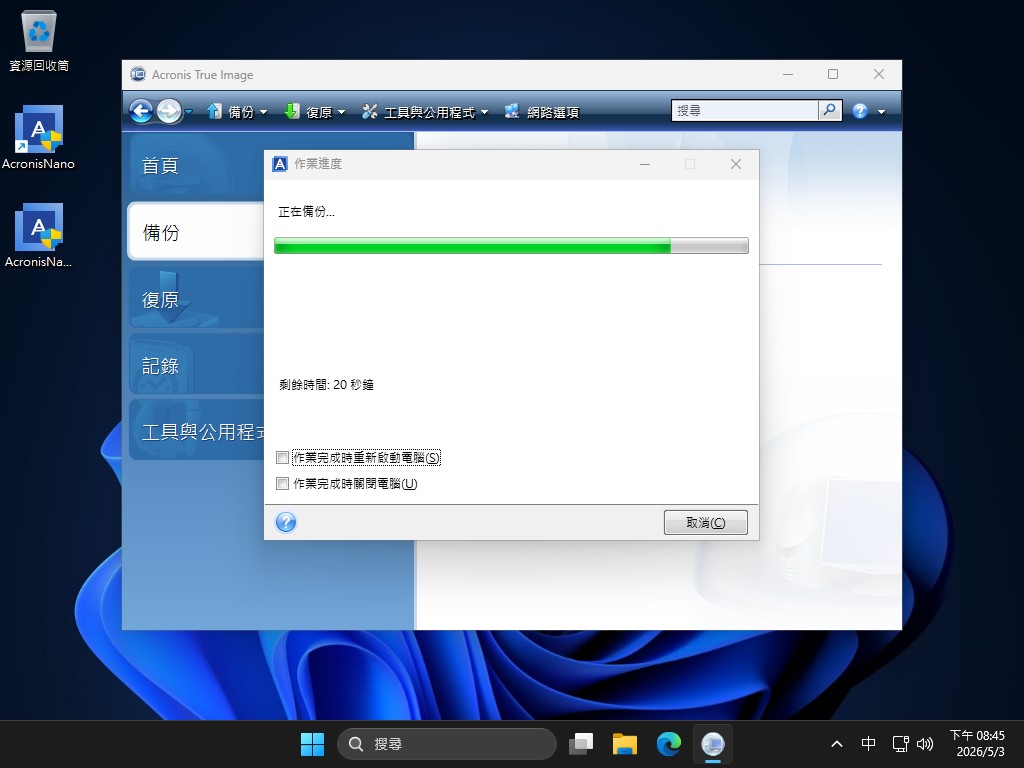This screenshot has height=768, width=1024.
Task: Open the 復原 toolbar dropdown arrow
Action: coord(342,112)
